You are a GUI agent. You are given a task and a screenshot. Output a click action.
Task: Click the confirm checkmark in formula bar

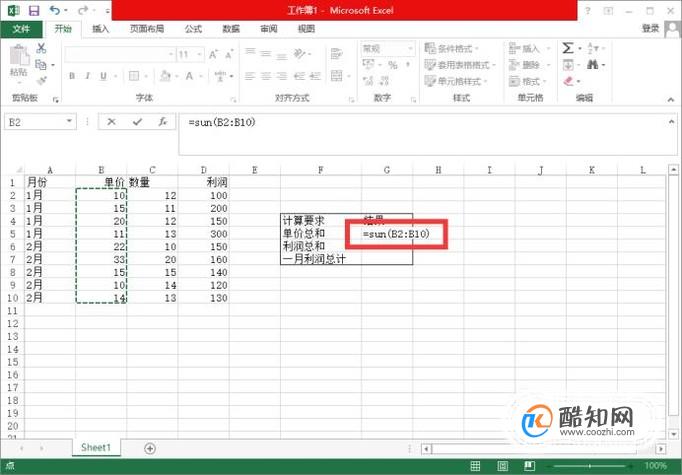click(x=137, y=122)
